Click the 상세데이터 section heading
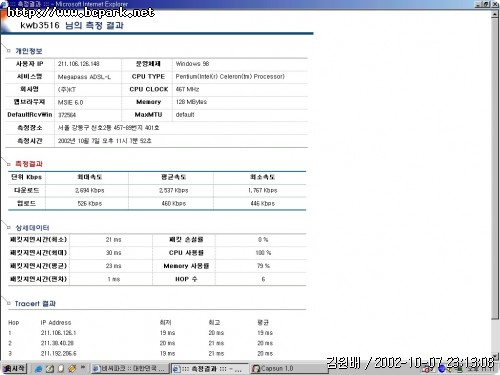 point(32,228)
